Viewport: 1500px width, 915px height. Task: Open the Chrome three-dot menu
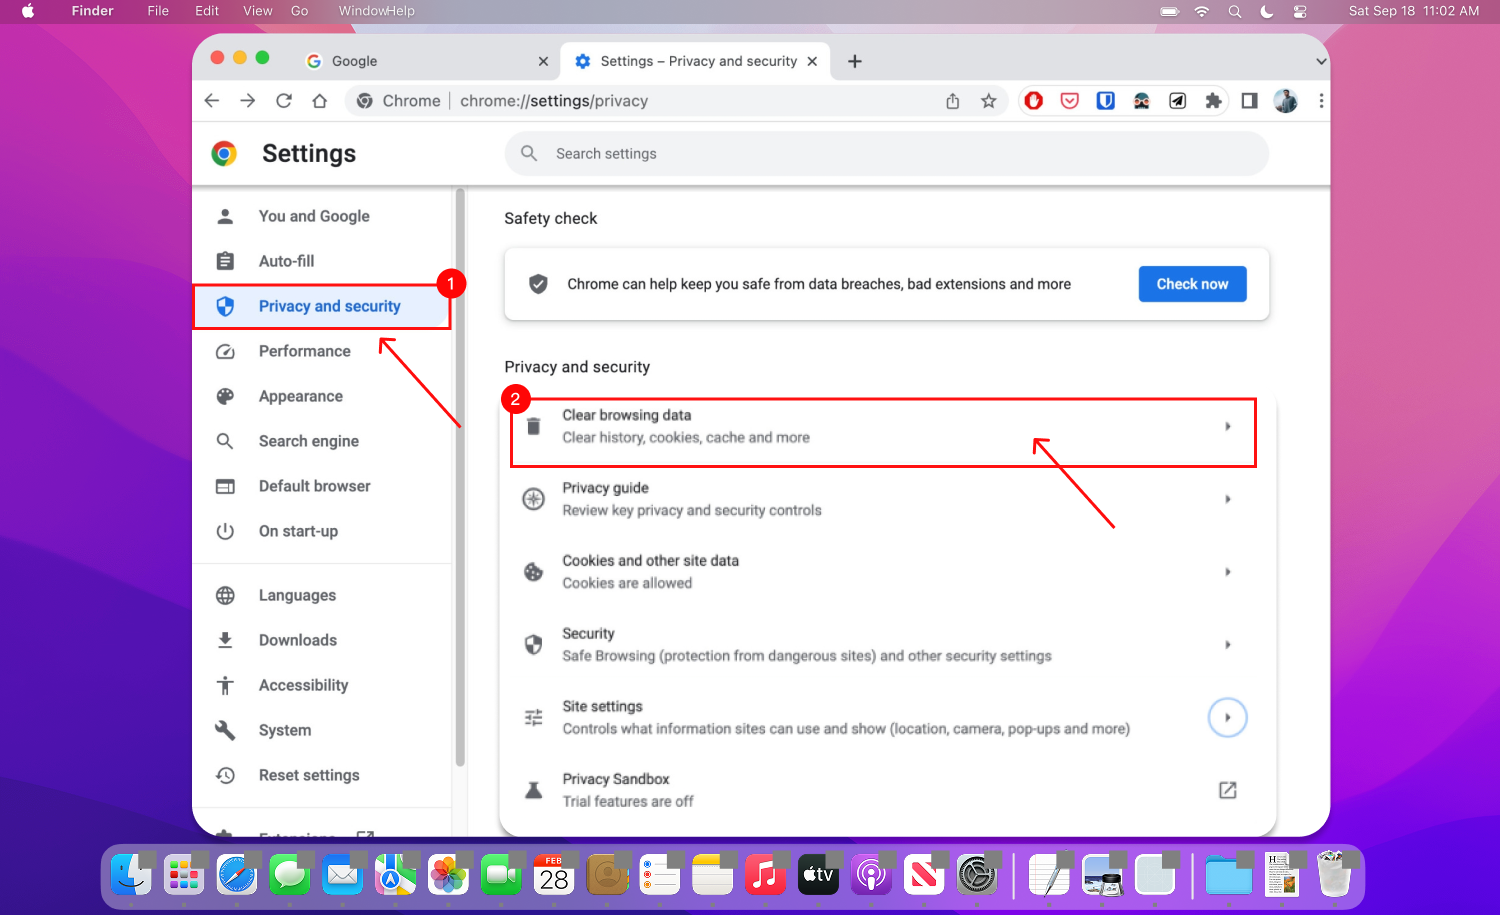coord(1321,101)
